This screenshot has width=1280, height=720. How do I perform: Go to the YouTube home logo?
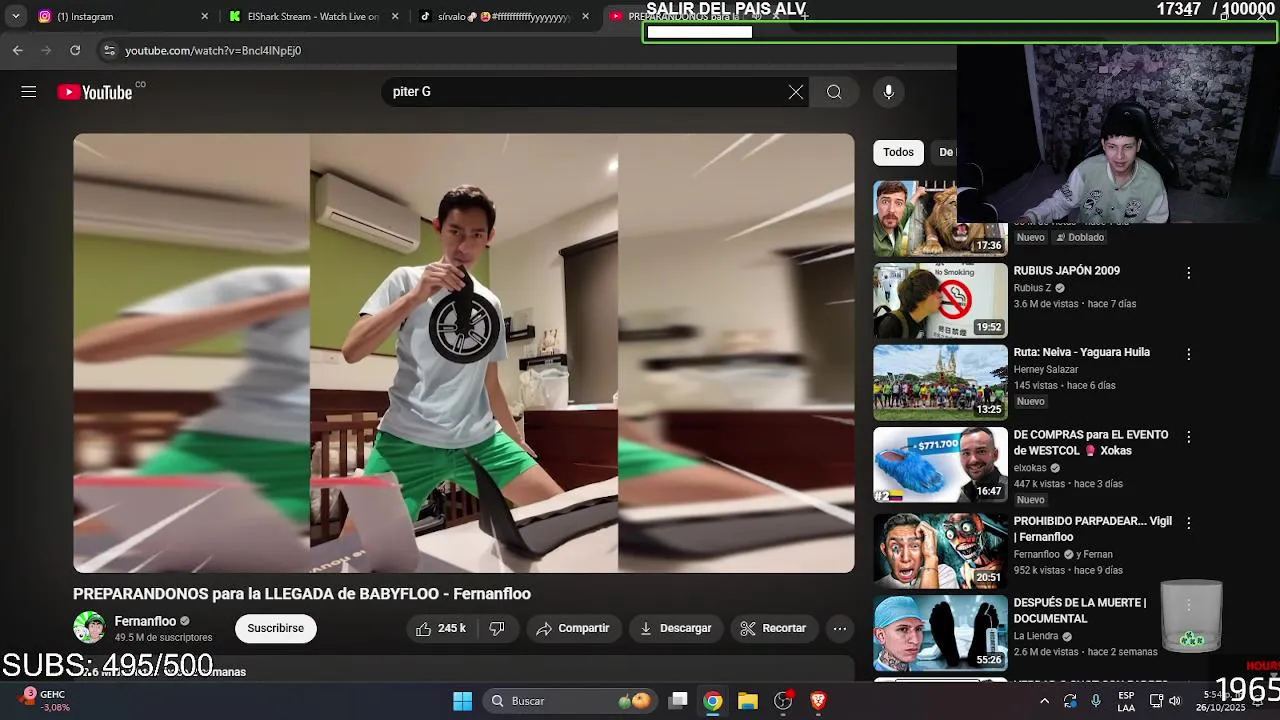[95, 92]
